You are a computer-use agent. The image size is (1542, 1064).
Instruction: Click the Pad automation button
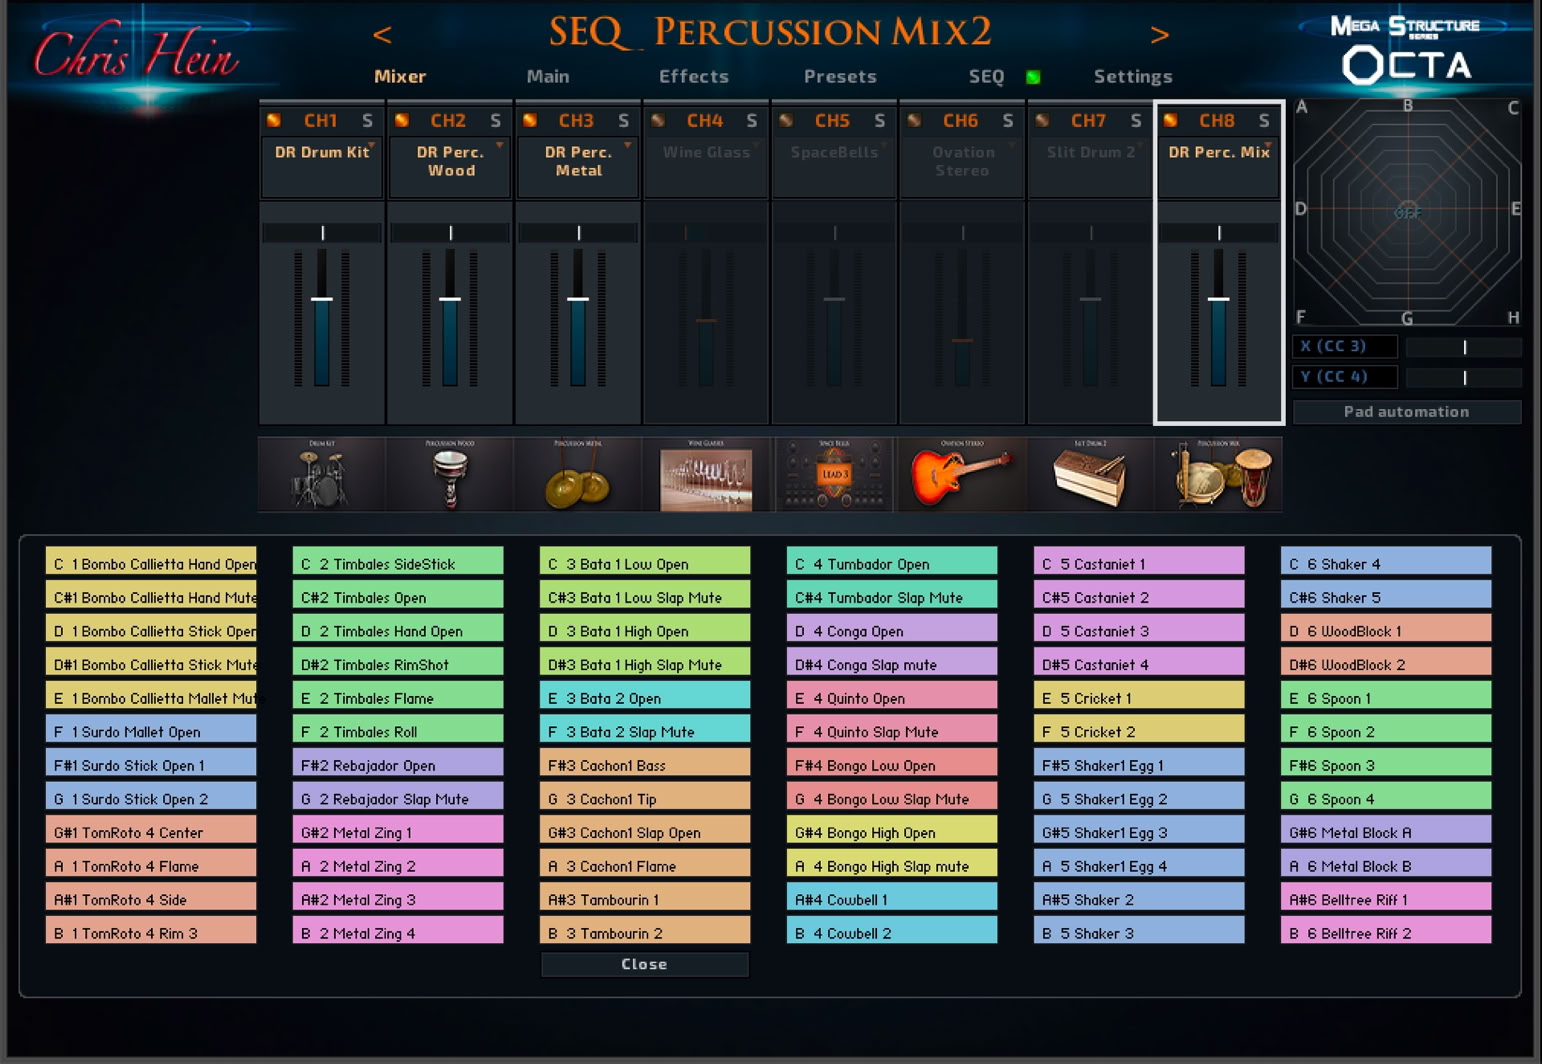tap(1406, 412)
